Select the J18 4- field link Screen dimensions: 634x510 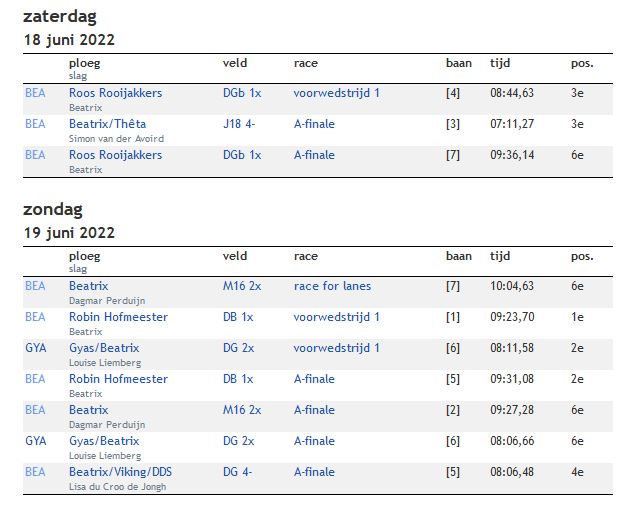click(x=239, y=124)
